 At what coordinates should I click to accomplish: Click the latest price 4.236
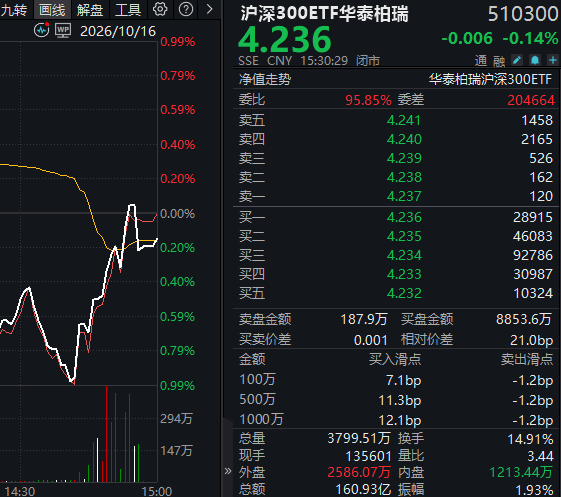[x=285, y=39]
